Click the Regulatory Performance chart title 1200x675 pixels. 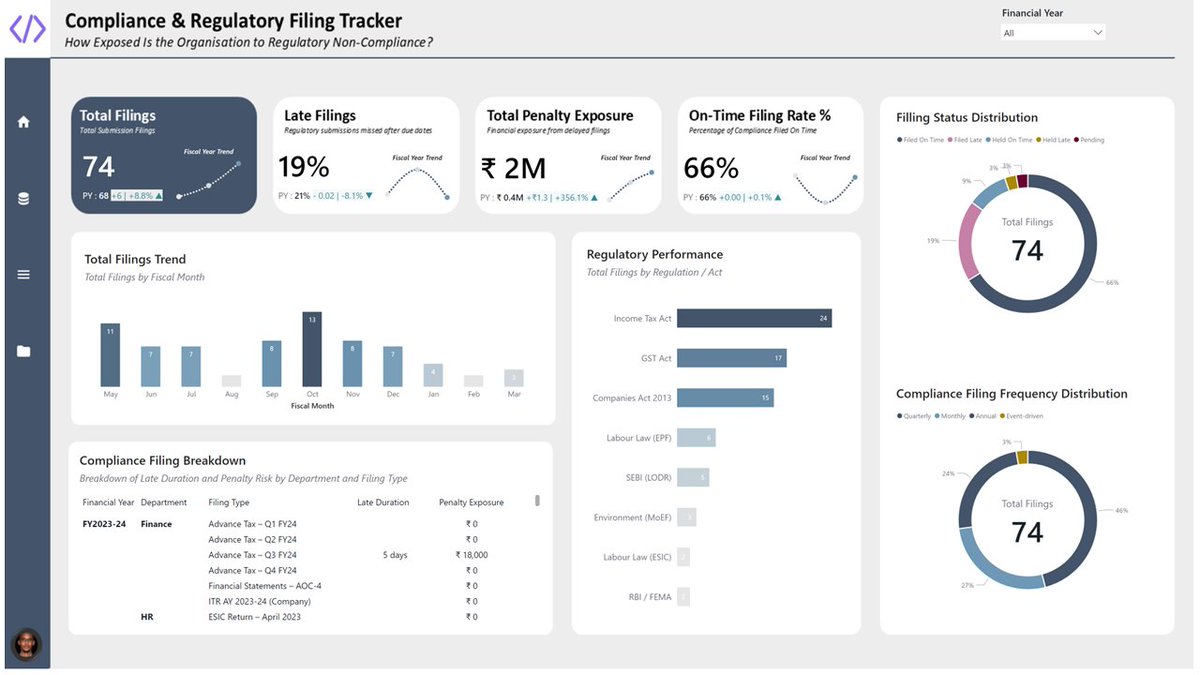tap(655, 255)
